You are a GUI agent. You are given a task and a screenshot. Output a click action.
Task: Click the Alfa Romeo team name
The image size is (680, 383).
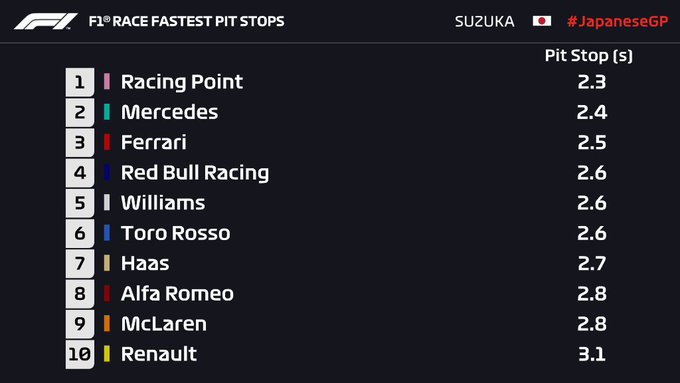[177, 294]
